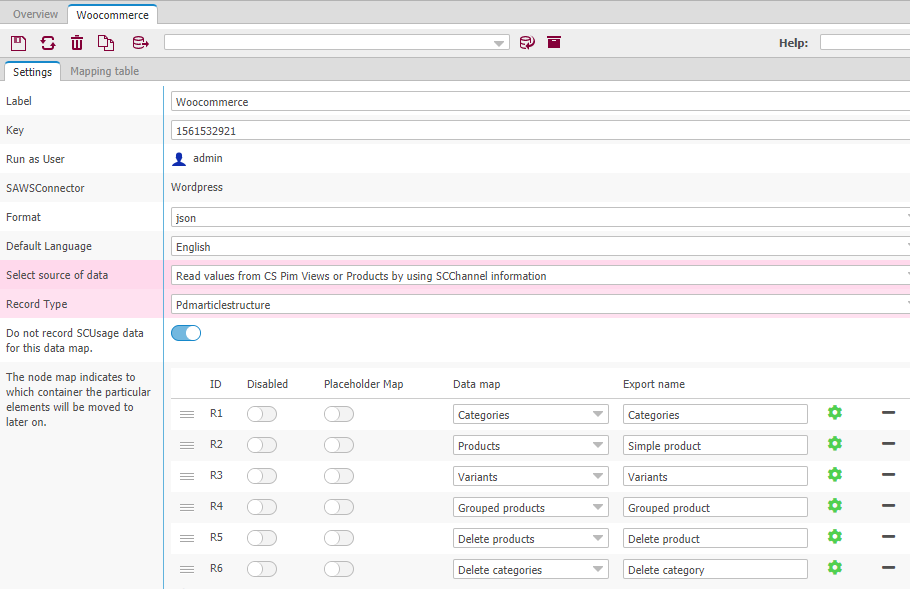Screen dimensions: 910x589
Task: Open the Format dropdown showing json
Action: [540, 218]
